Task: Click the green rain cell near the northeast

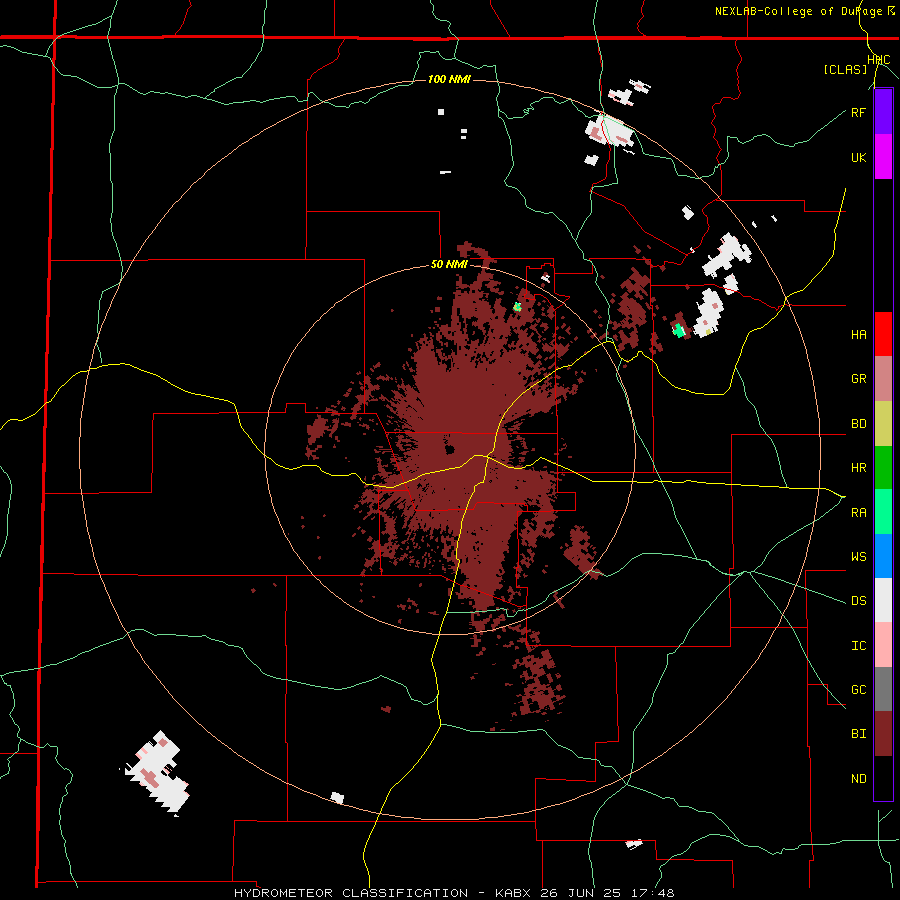Action: pyautogui.click(x=679, y=330)
